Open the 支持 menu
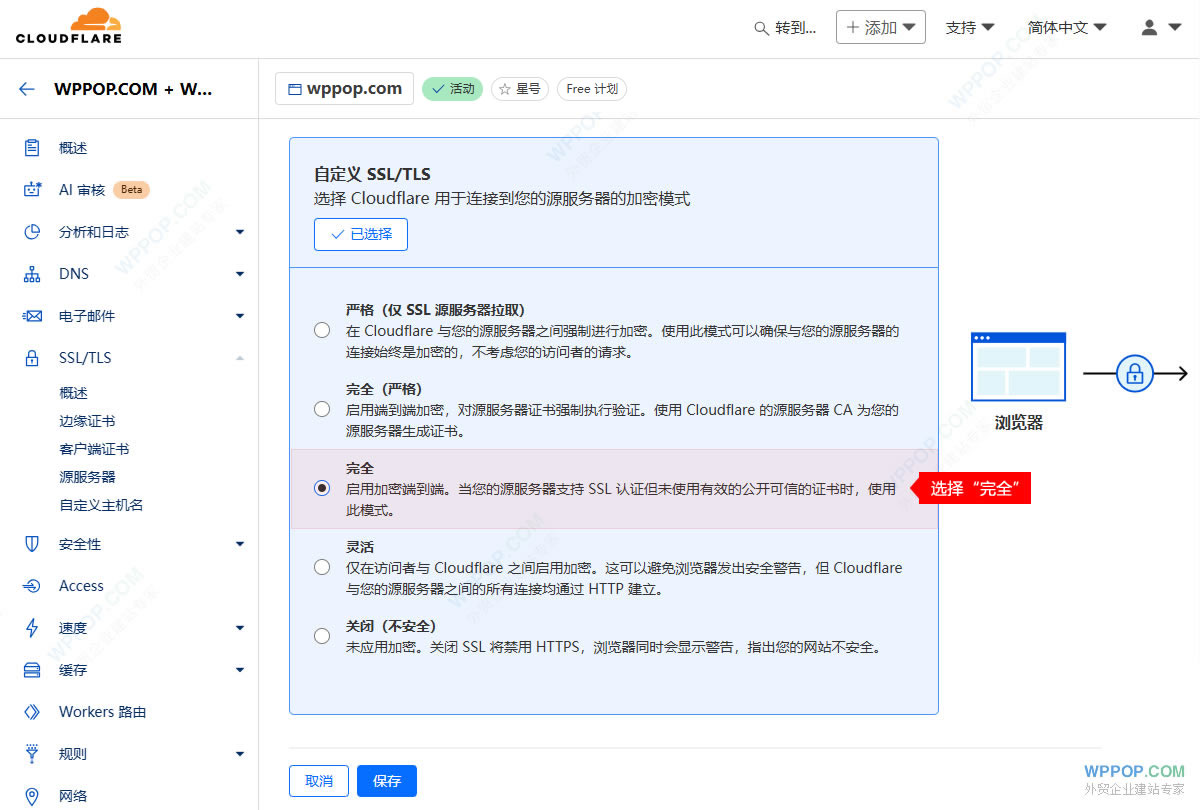This screenshot has width=1200, height=810. [x=969, y=27]
